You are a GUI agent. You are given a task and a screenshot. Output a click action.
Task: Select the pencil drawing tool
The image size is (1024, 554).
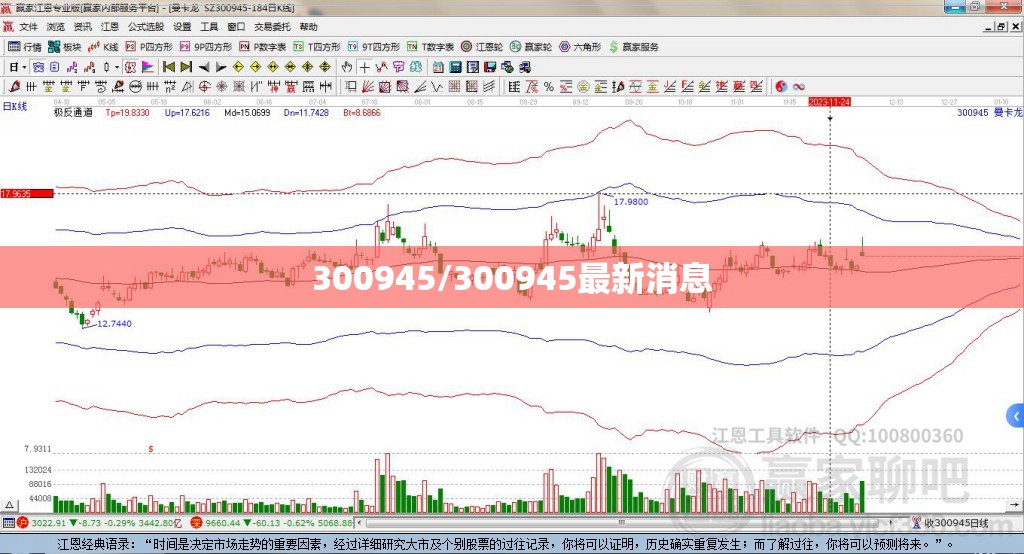pyautogui.click(x=14, y=86)
